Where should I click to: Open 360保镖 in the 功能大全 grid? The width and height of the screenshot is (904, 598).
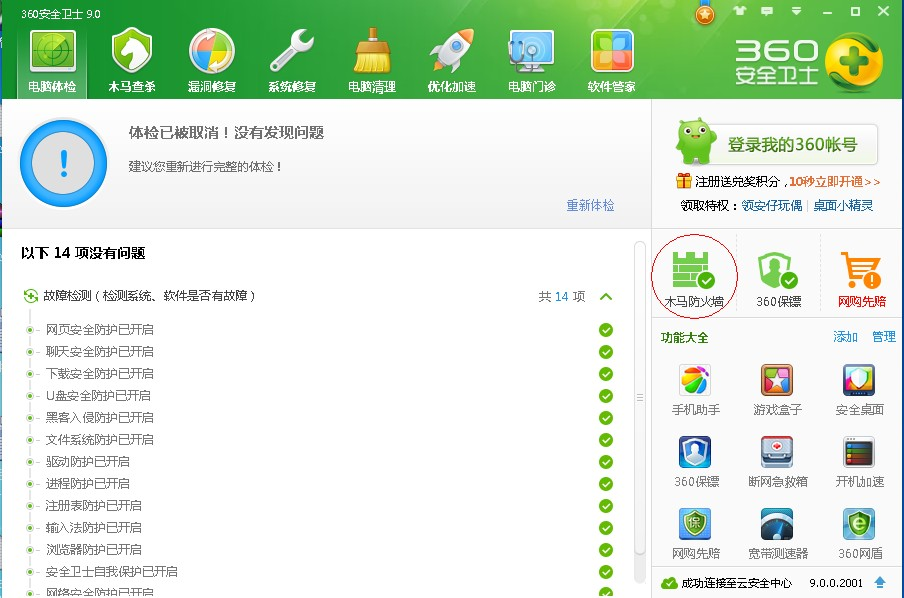coord(695,462)
